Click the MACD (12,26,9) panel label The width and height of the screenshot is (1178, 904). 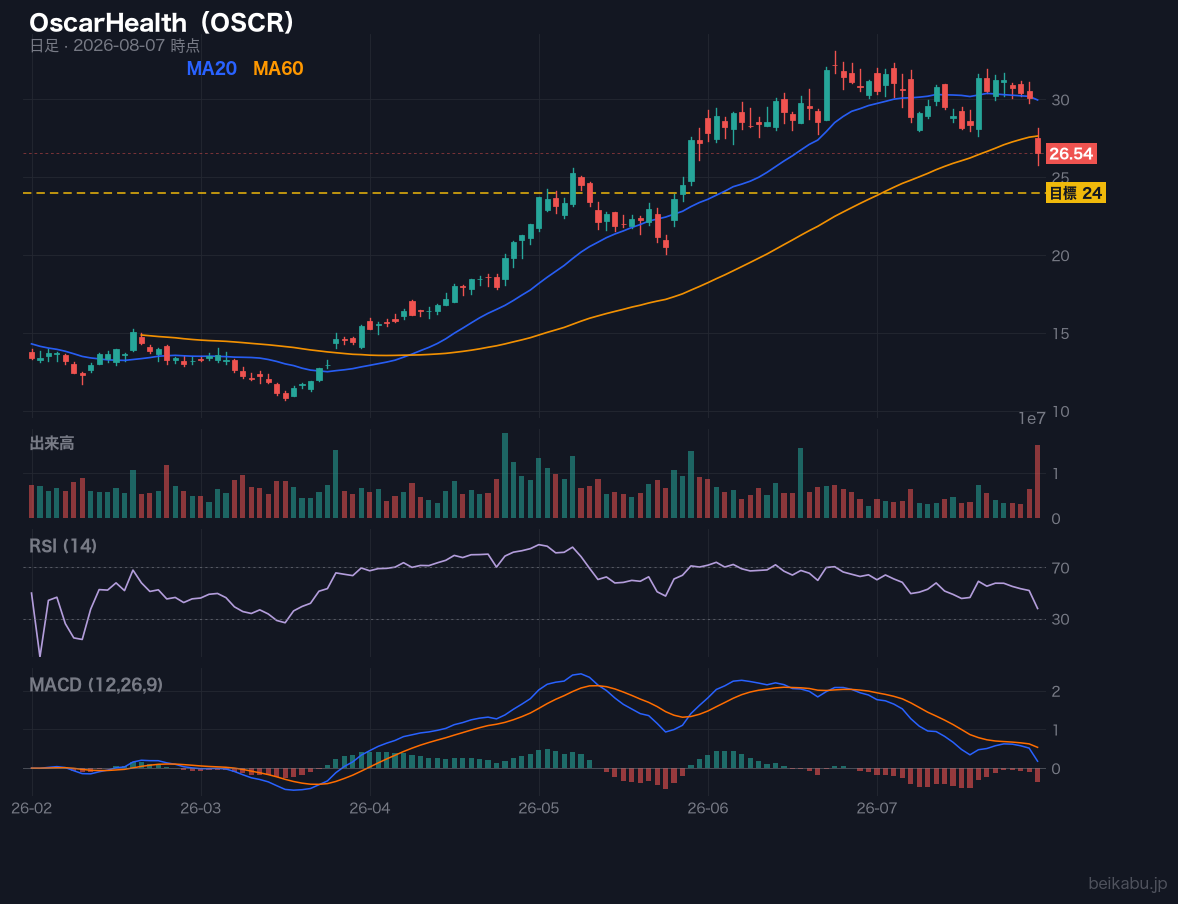(96, 685)
